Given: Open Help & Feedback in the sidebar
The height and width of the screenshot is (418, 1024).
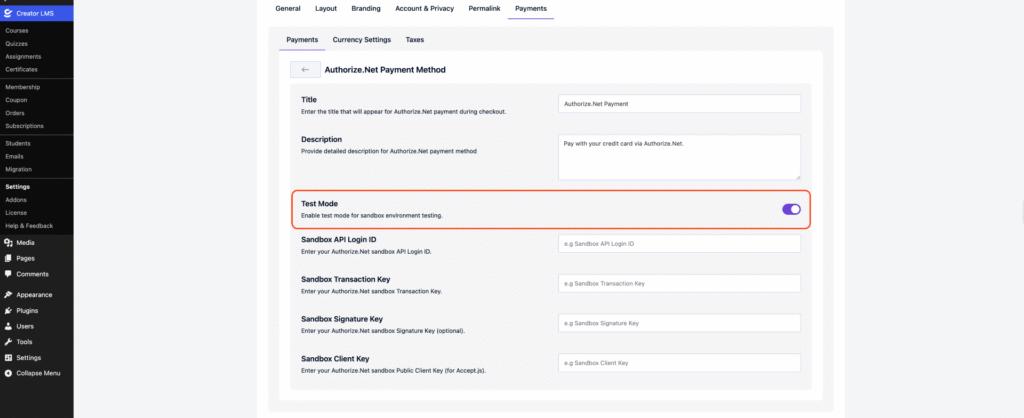Looking at the screenshot, I should click(29, 226).
